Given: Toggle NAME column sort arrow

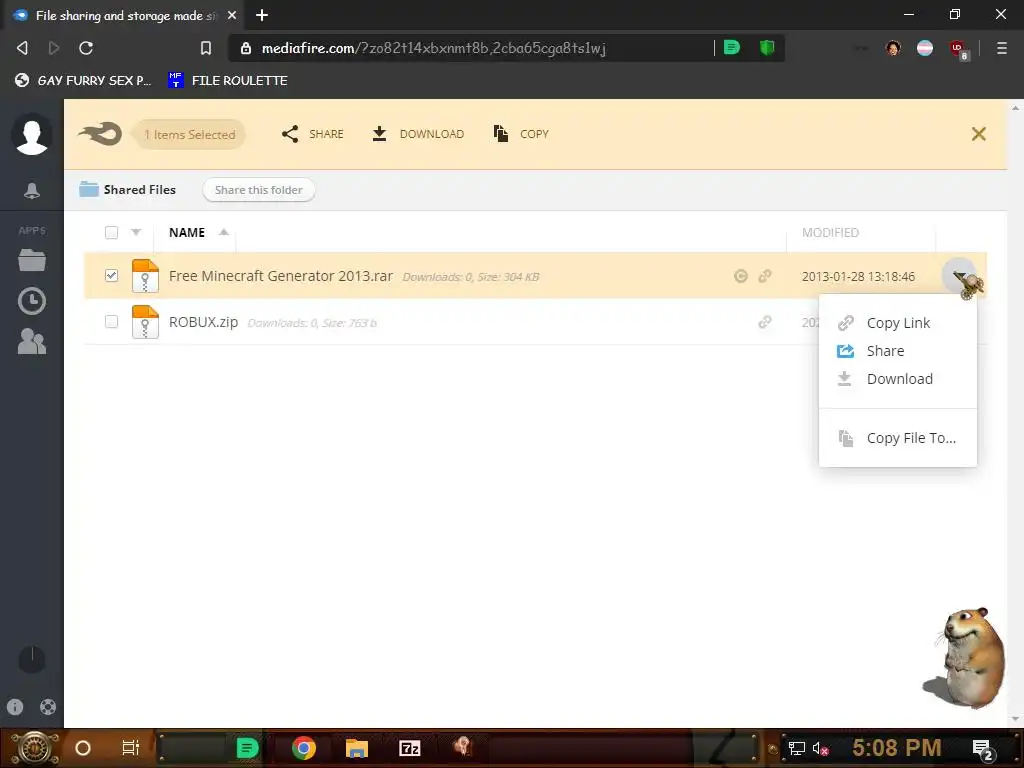Looking at the screenshot, I should click(x=224, y=232).
